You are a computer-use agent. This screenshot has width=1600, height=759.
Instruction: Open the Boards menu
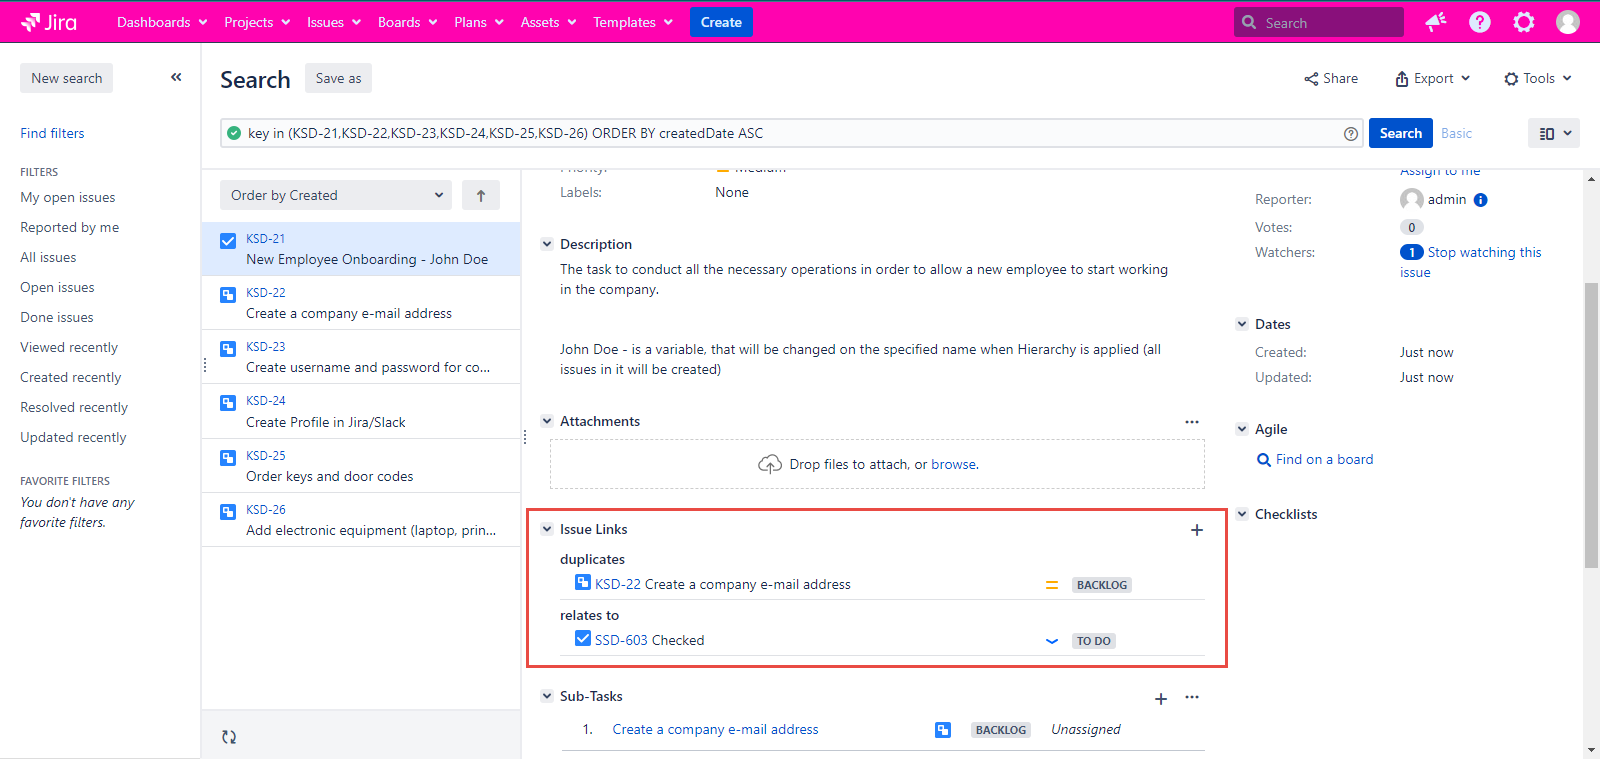407,22
